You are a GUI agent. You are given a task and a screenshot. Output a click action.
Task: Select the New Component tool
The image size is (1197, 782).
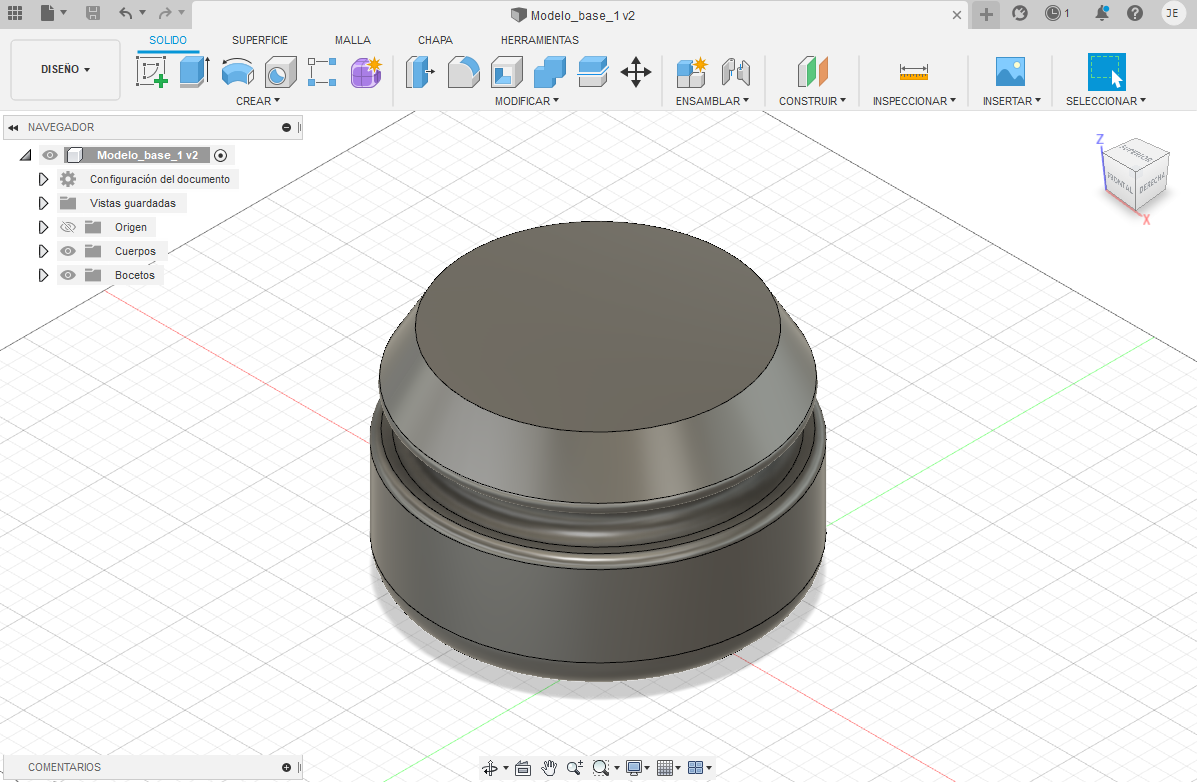(x=692, y=72)
